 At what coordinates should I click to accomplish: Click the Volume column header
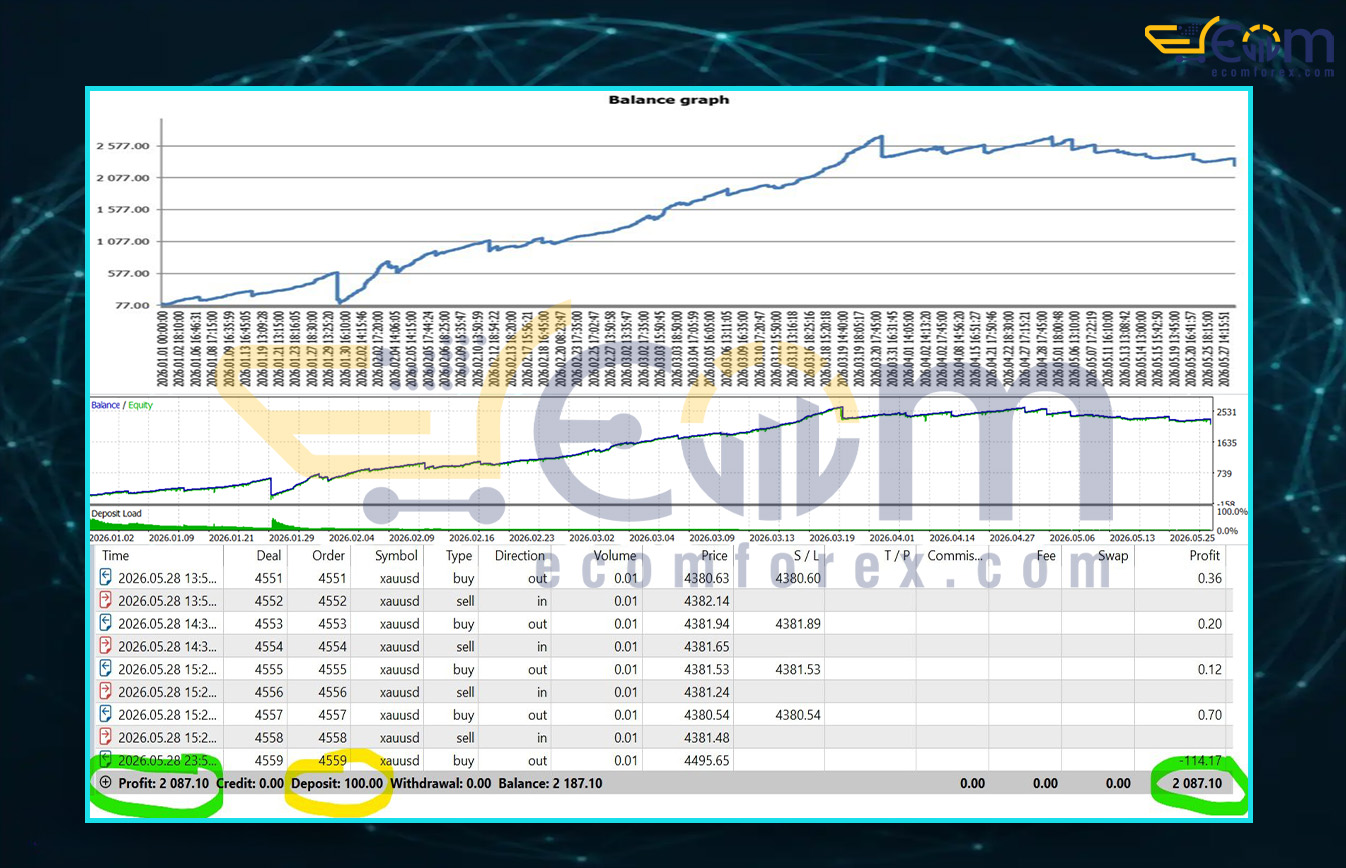615,555
